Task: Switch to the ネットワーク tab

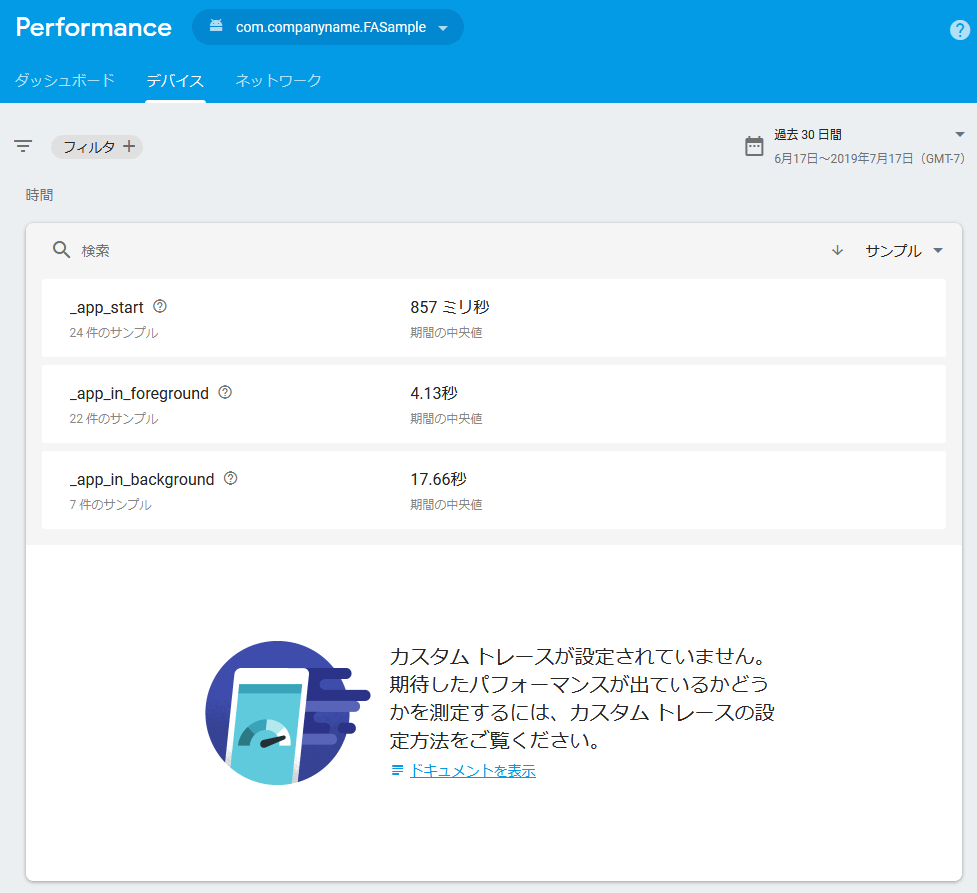Action: tap(277, 82)
